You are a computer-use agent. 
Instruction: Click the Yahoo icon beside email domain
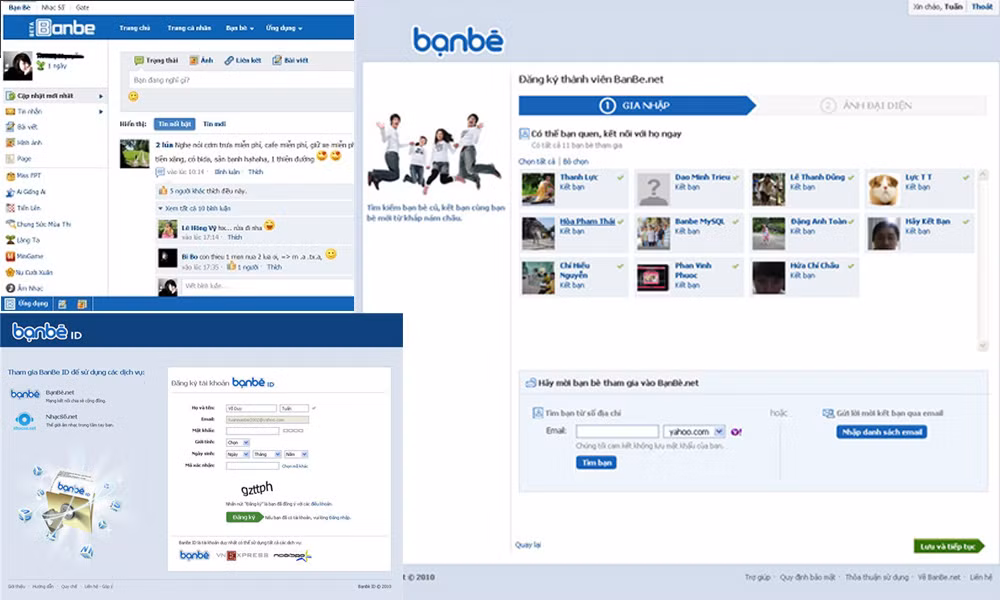tap(736, 431)
